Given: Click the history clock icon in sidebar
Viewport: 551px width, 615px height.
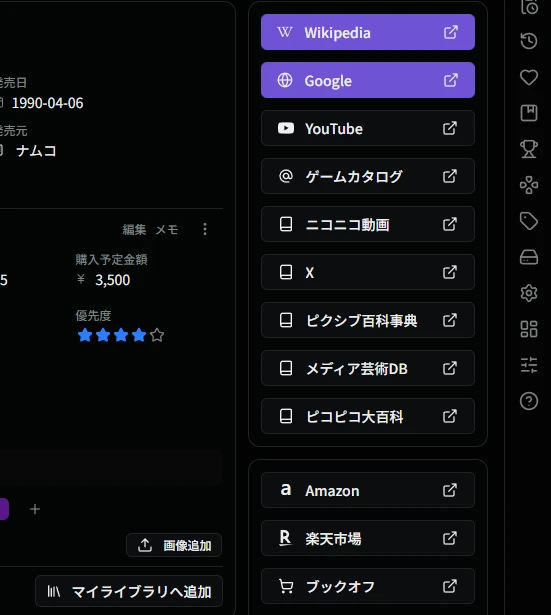Looking at the screenshot, I should [x=529, y=41].
